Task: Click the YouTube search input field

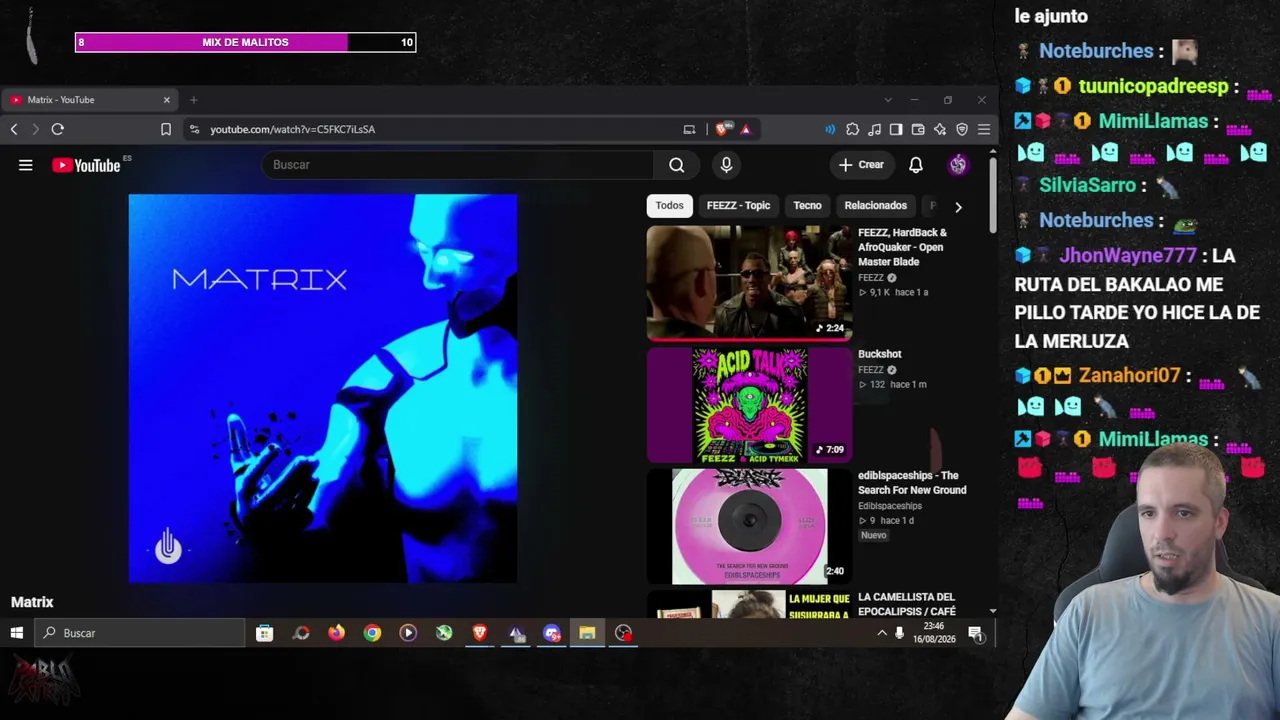Action: click(459, 165)
